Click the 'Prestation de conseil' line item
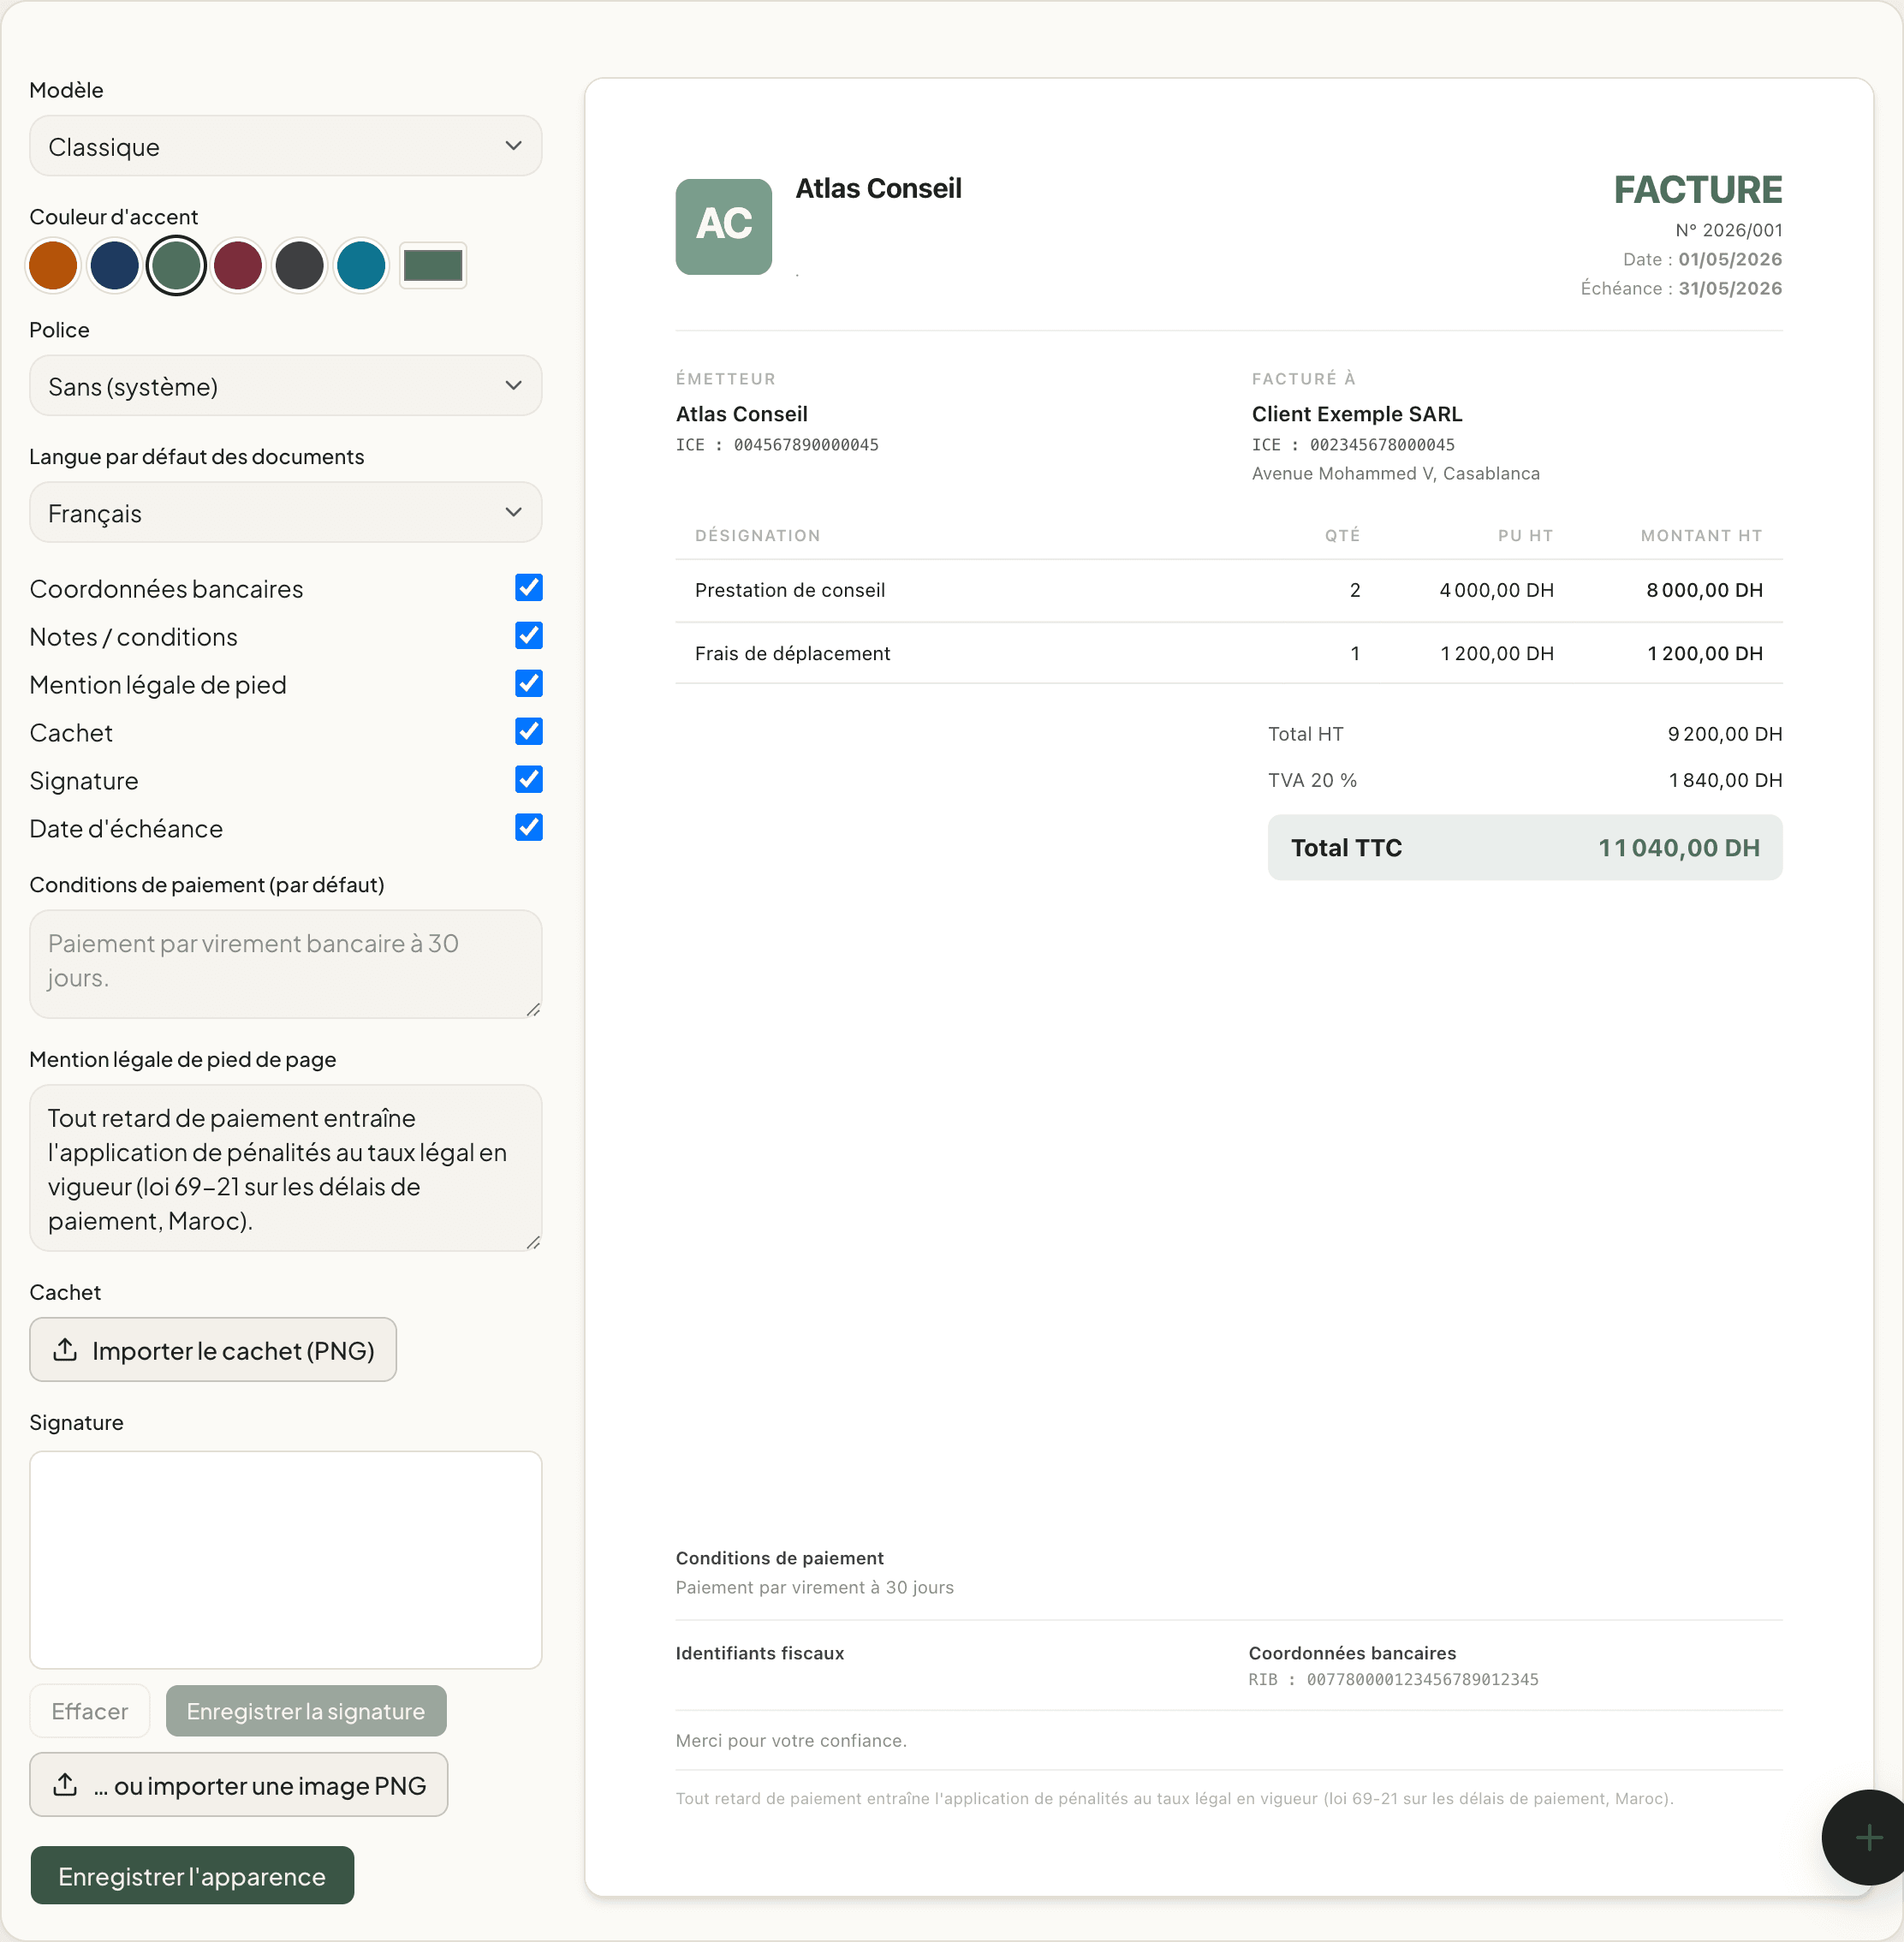 pyautogui.click(x=790, y=590)
